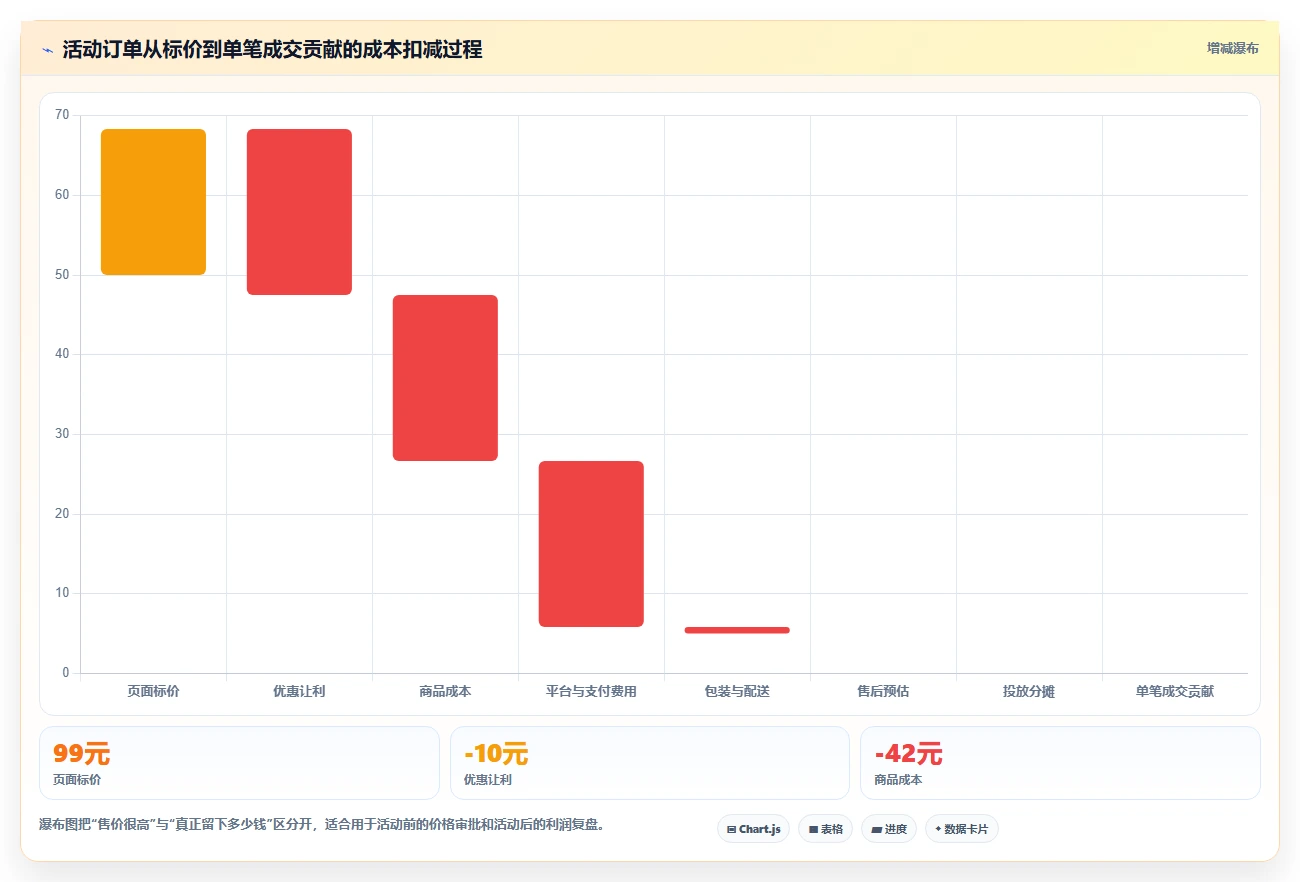Click the 页面标价 x-axis label

pos(153,691)
